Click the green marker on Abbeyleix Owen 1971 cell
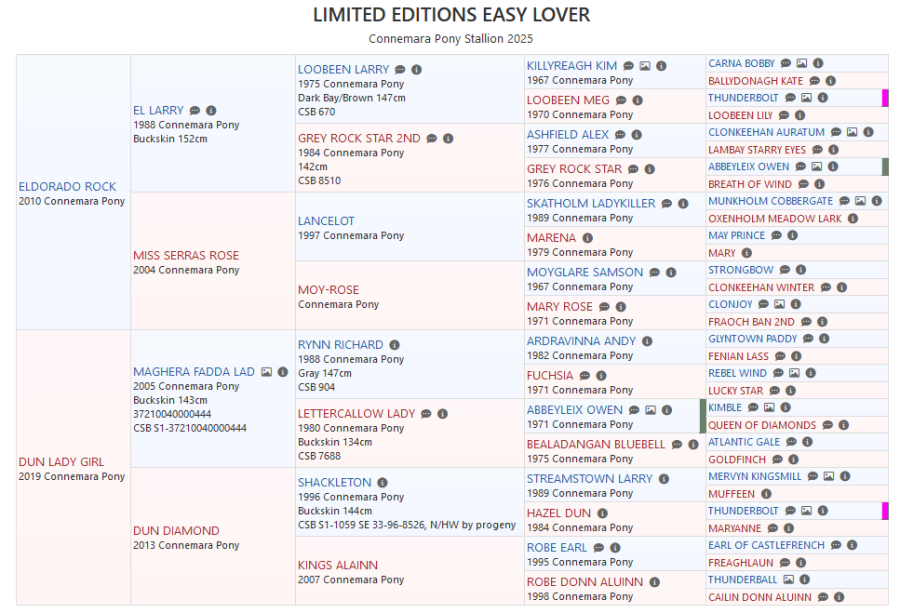 [x=702, y=415]
